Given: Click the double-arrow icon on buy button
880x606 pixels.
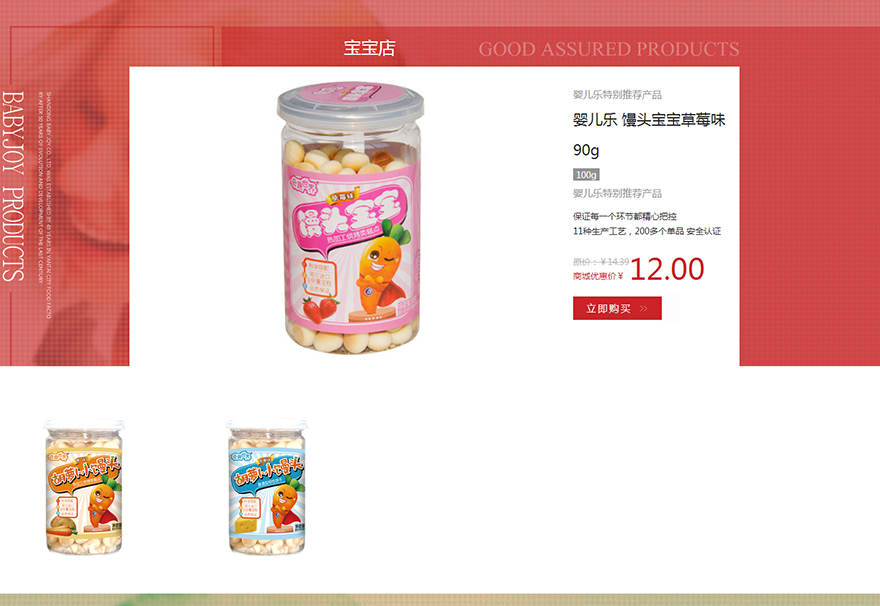Looking at the screenshot, I should click(644, 309).
